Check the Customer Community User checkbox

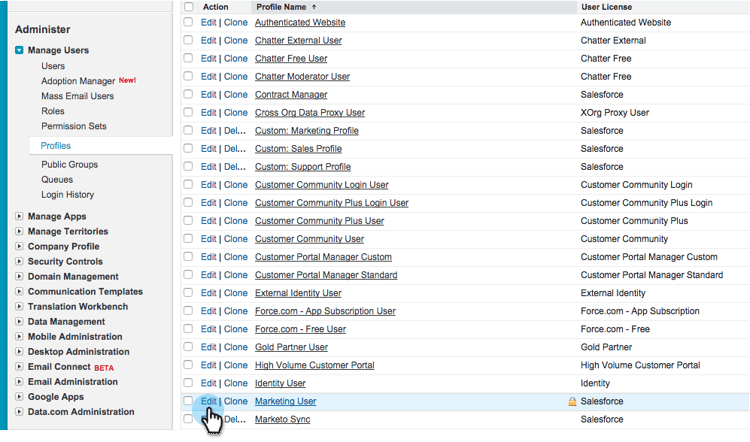pyautogui.click(x=188, y=238)
